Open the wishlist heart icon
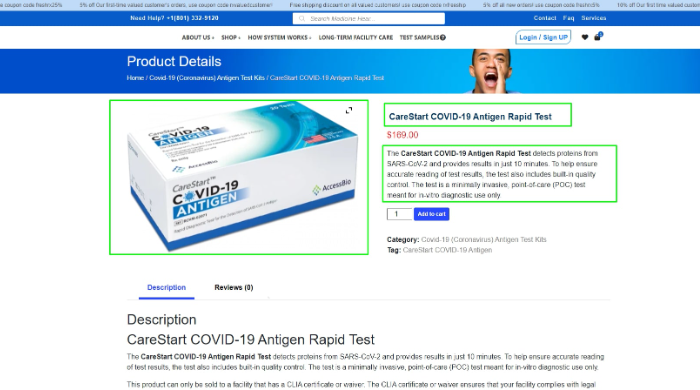700x390 pixels. point(585,37)
